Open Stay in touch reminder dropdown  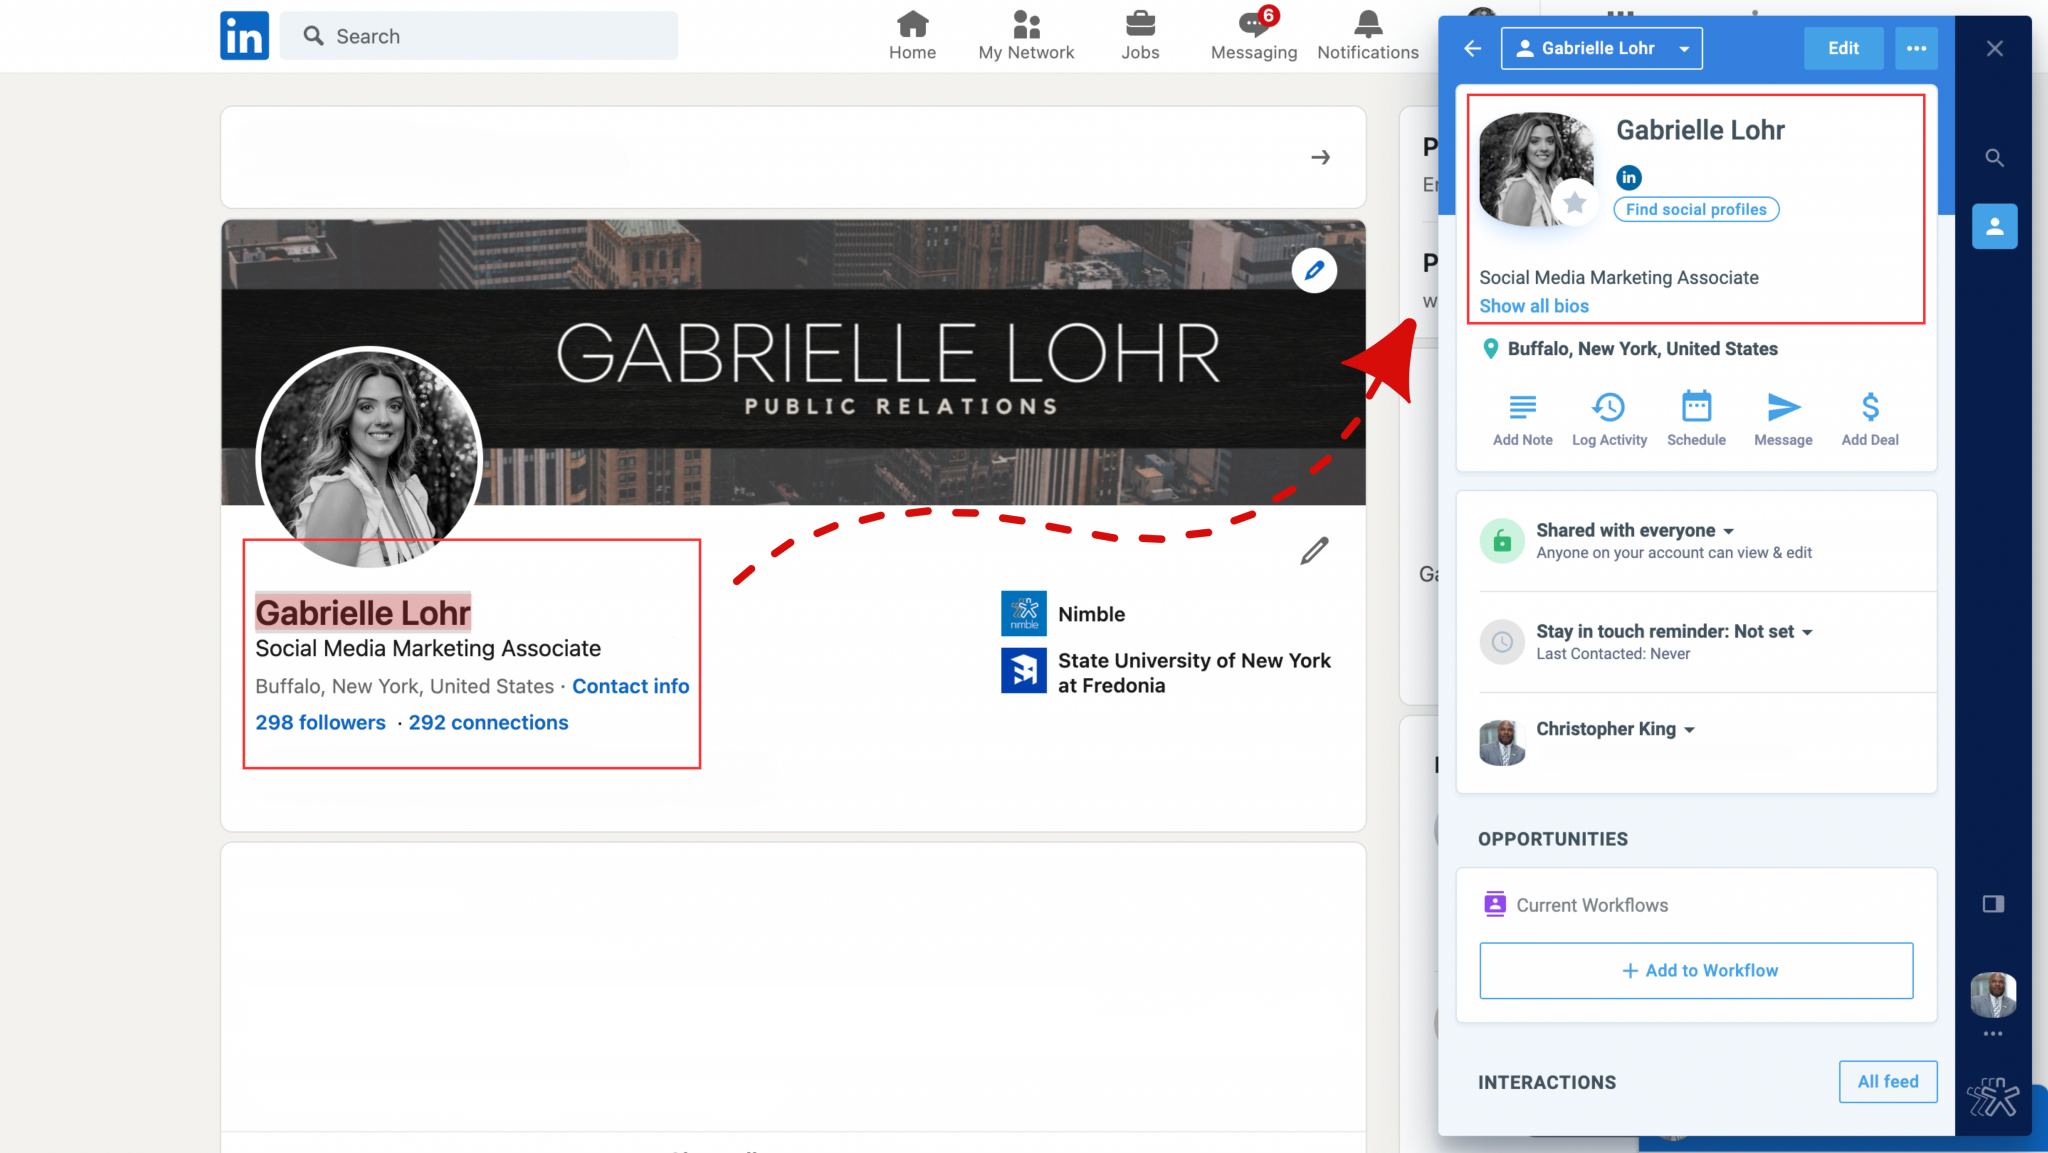[1807, 632]
